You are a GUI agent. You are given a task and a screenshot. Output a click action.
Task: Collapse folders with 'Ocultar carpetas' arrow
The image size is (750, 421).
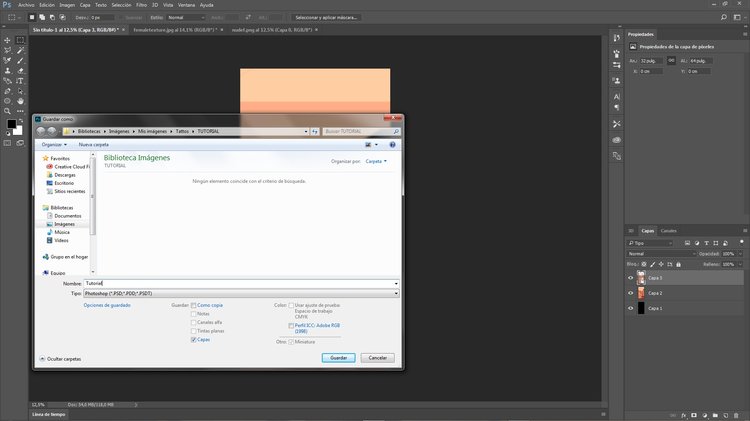click(42, 358)
